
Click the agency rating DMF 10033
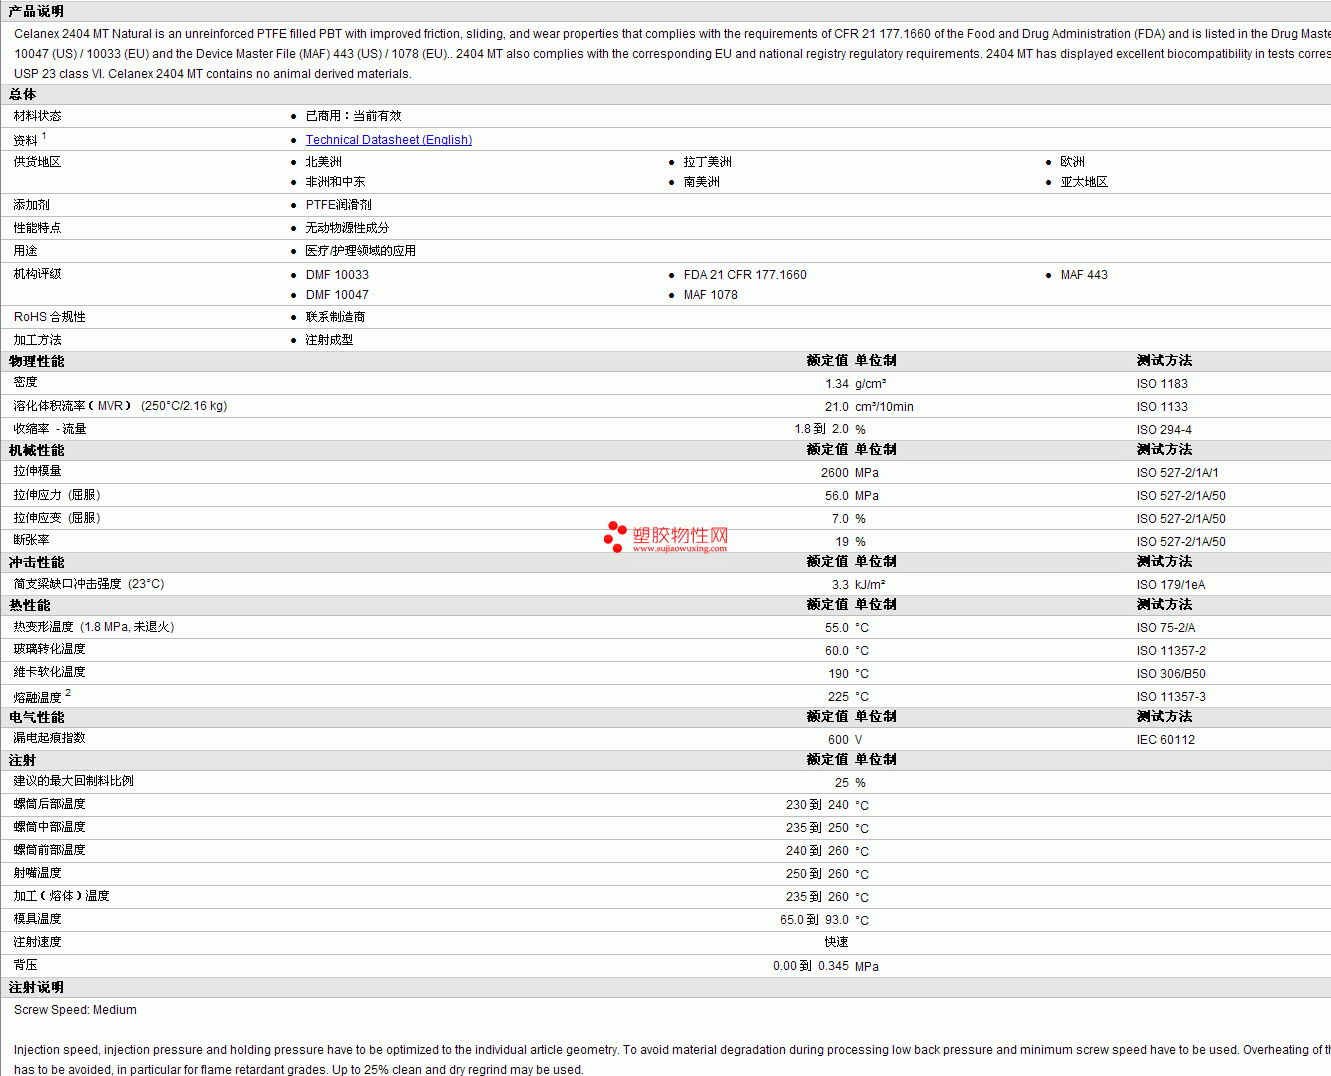tap(337, 275)
